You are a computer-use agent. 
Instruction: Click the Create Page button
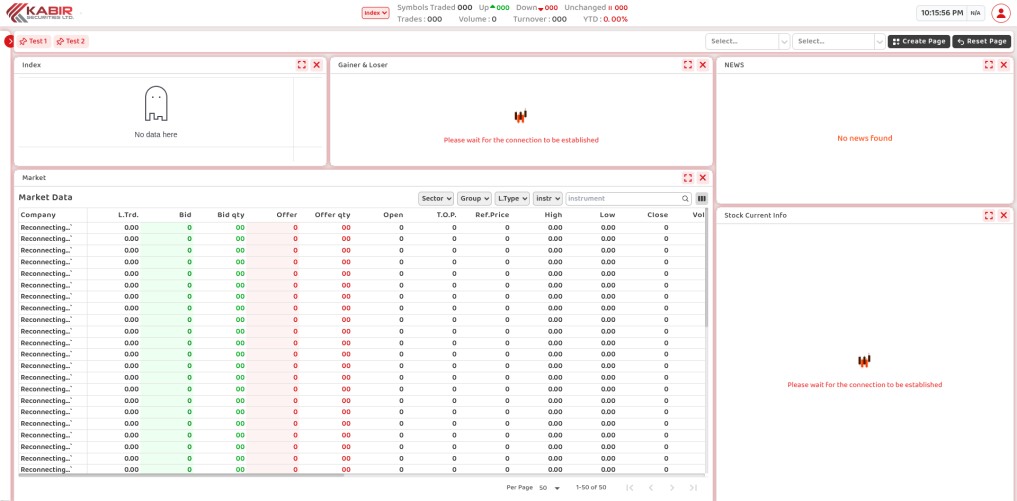pyautogui.click(x=918, y=42)
